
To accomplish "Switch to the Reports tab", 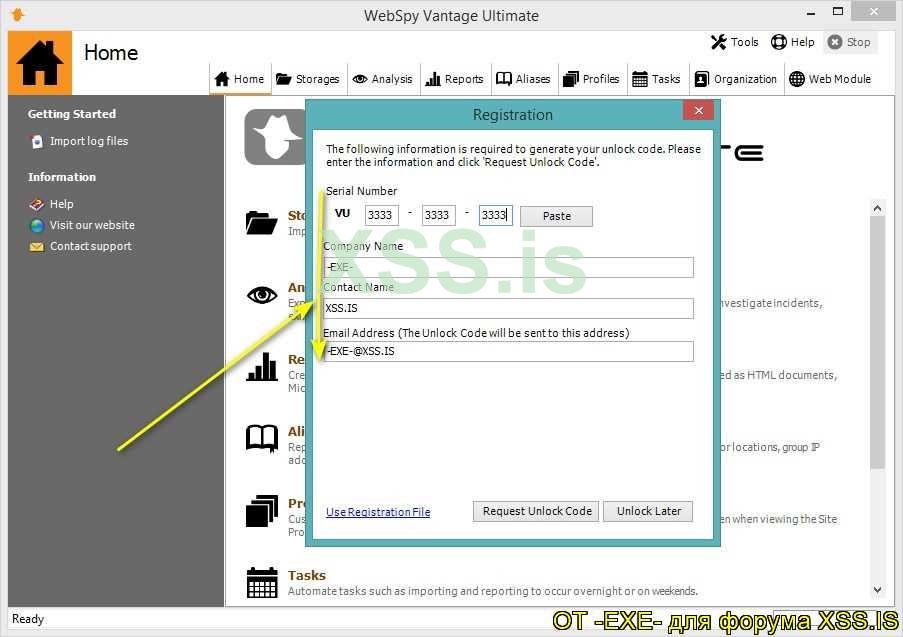I will (x=454, y=79).
